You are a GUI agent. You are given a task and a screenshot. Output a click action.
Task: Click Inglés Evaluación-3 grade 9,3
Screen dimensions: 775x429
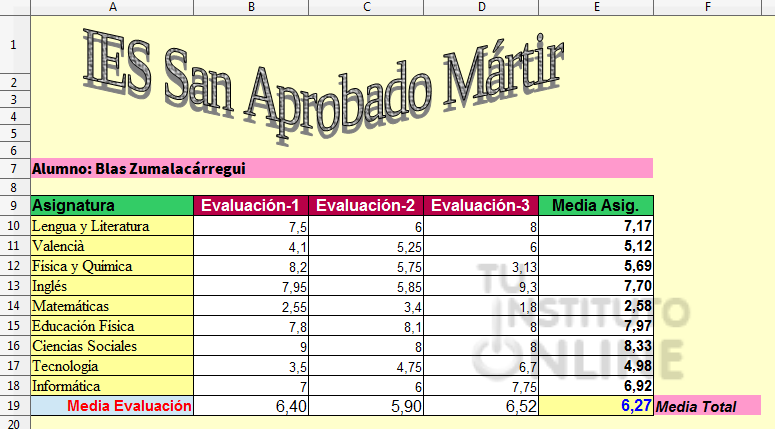pos(481,286)
